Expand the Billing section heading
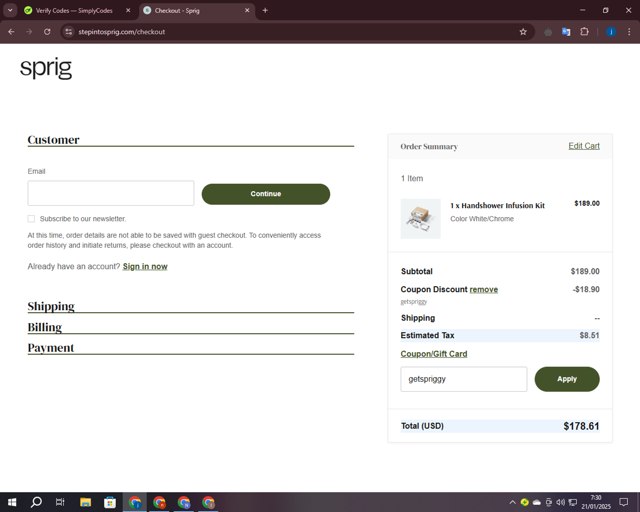The height and width of the screenshot is (512, 640). click(44, 327)
